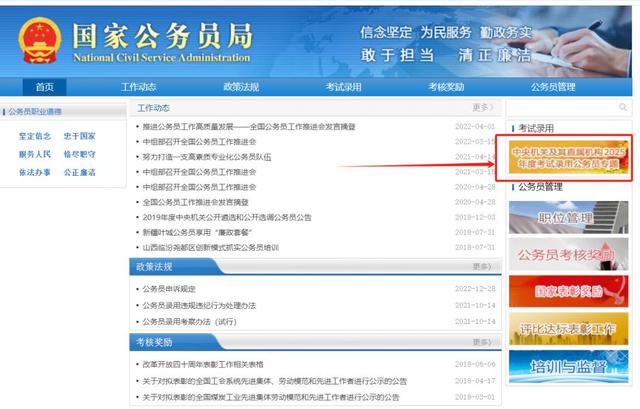640x409 pixels.
Task: Open the 公务员管理 nav menu
Action: coord(553,87)
